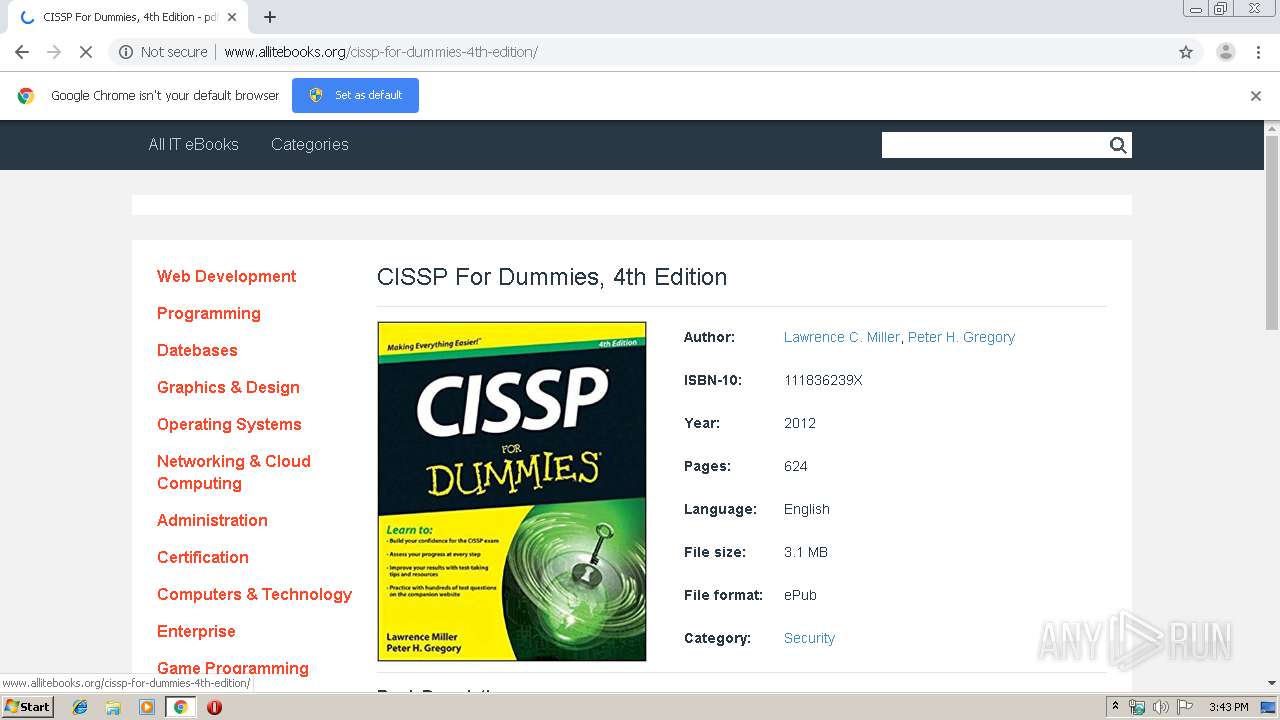
Task: Open the Programming category
Action: tap(208, 313)
